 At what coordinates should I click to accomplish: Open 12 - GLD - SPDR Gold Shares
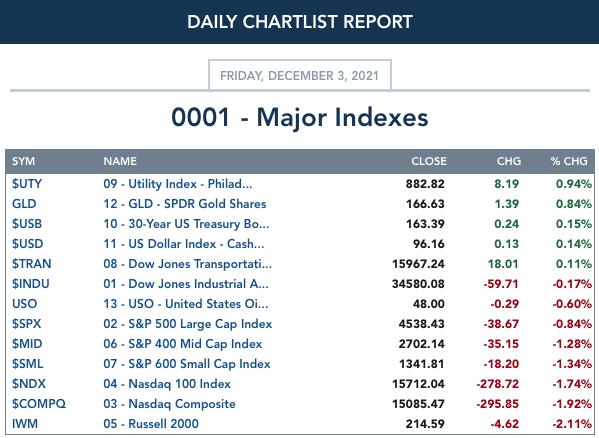(x=185, y=204)
